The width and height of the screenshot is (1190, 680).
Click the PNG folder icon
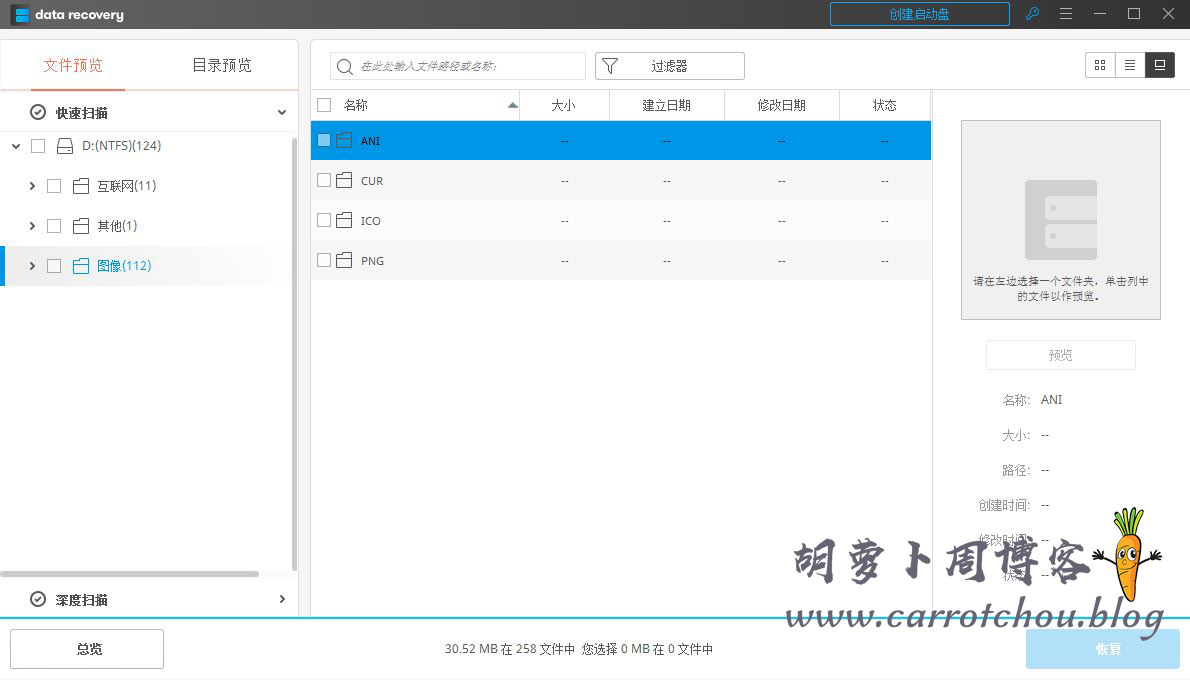pos(344,260)
